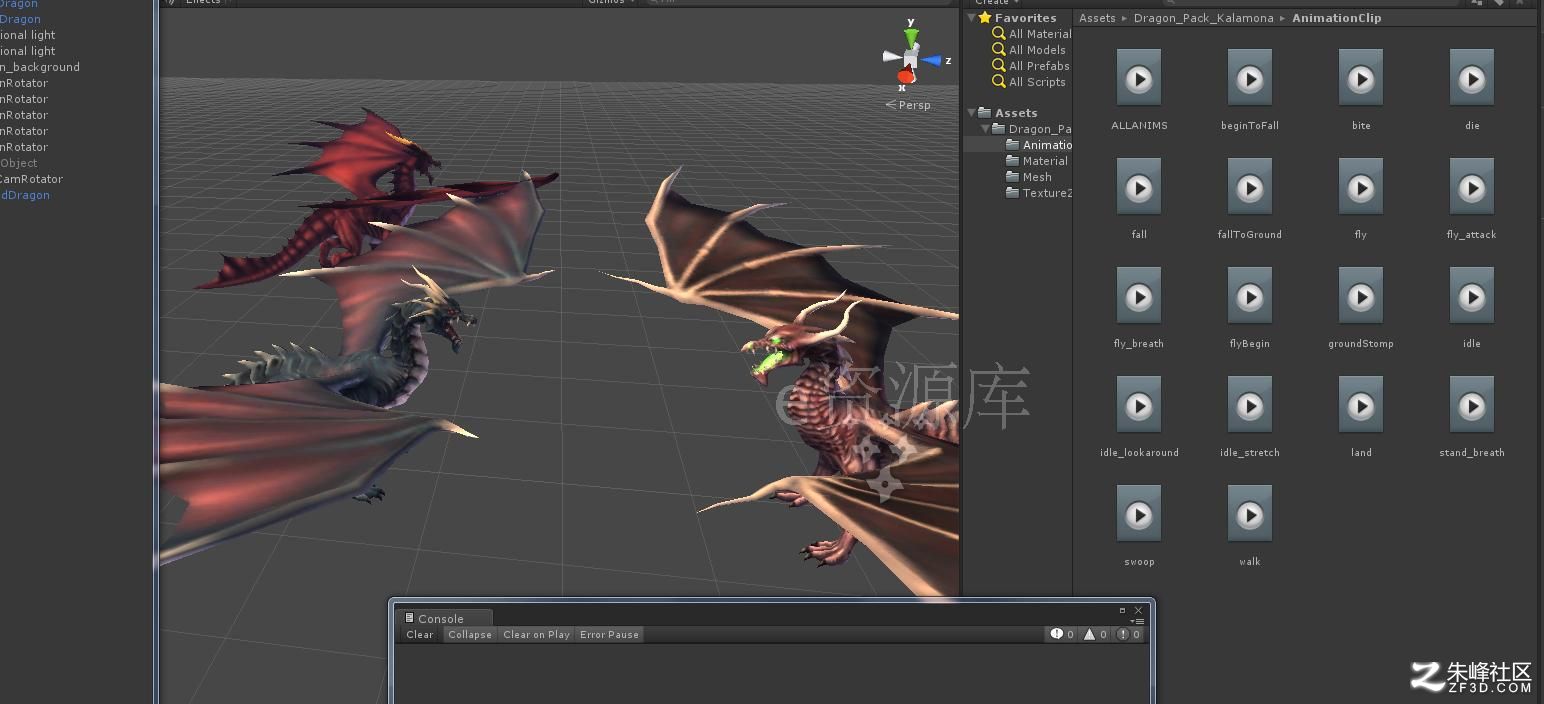
Task: Collapse the Assets folder arrow
Action: 971,113
